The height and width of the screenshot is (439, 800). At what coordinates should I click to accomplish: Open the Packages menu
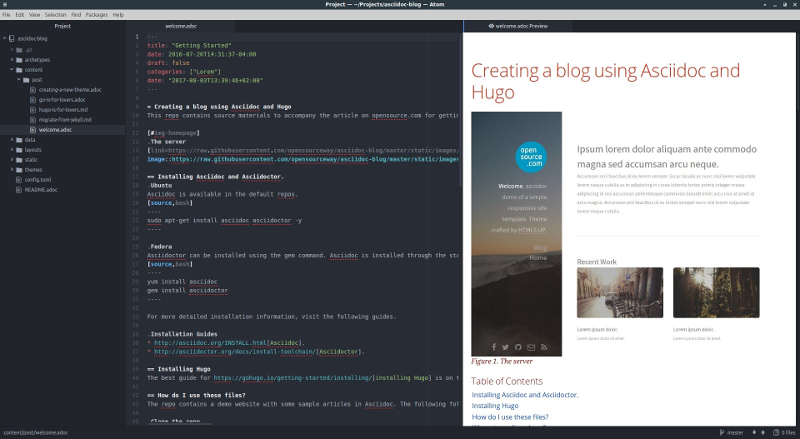click(96, 15)
